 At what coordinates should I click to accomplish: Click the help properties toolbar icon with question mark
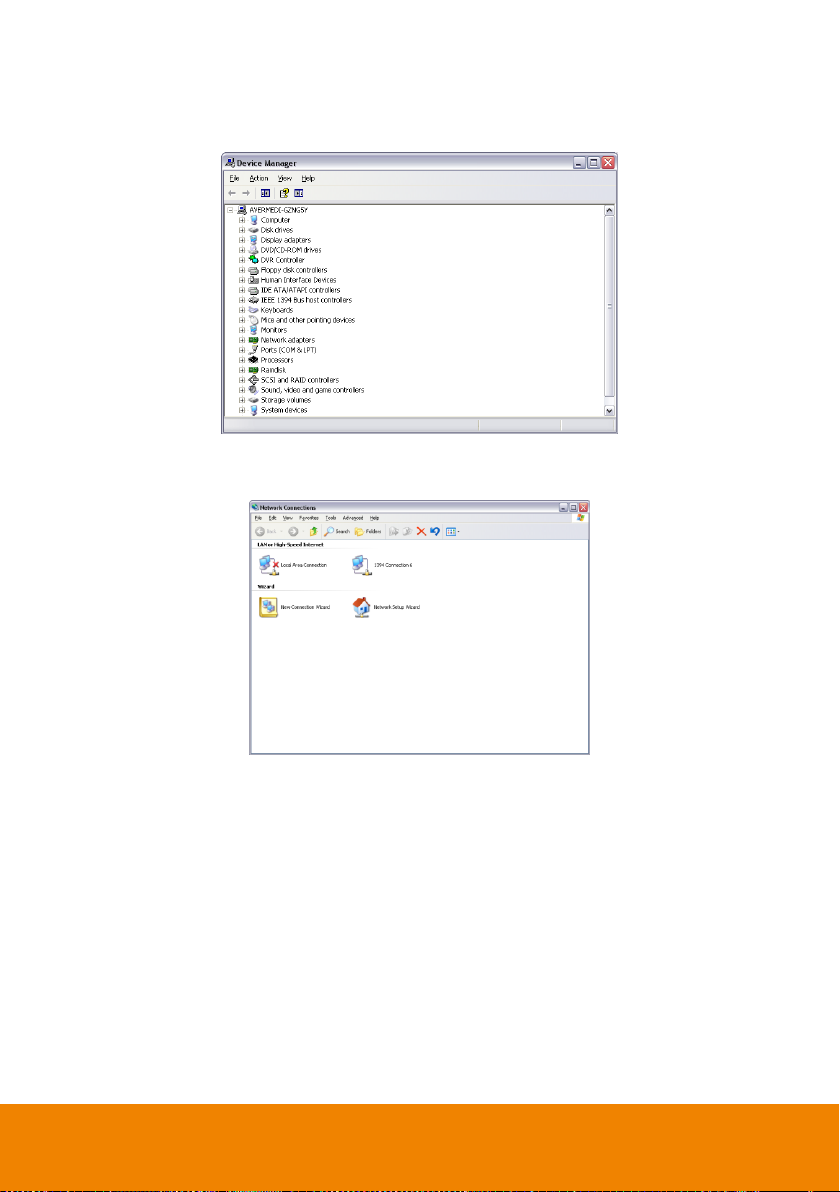point(284,193)
